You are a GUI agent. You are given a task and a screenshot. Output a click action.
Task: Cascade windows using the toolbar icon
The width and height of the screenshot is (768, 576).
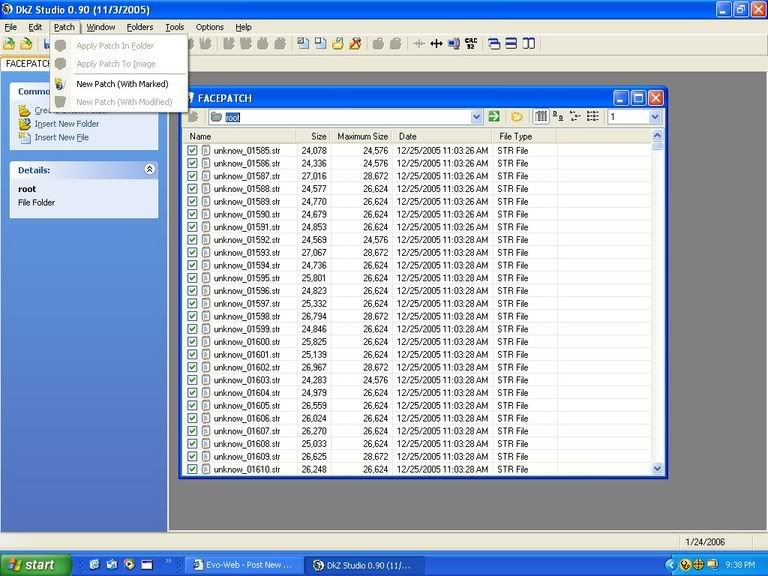pyautogui.click(x=494, y=44)
